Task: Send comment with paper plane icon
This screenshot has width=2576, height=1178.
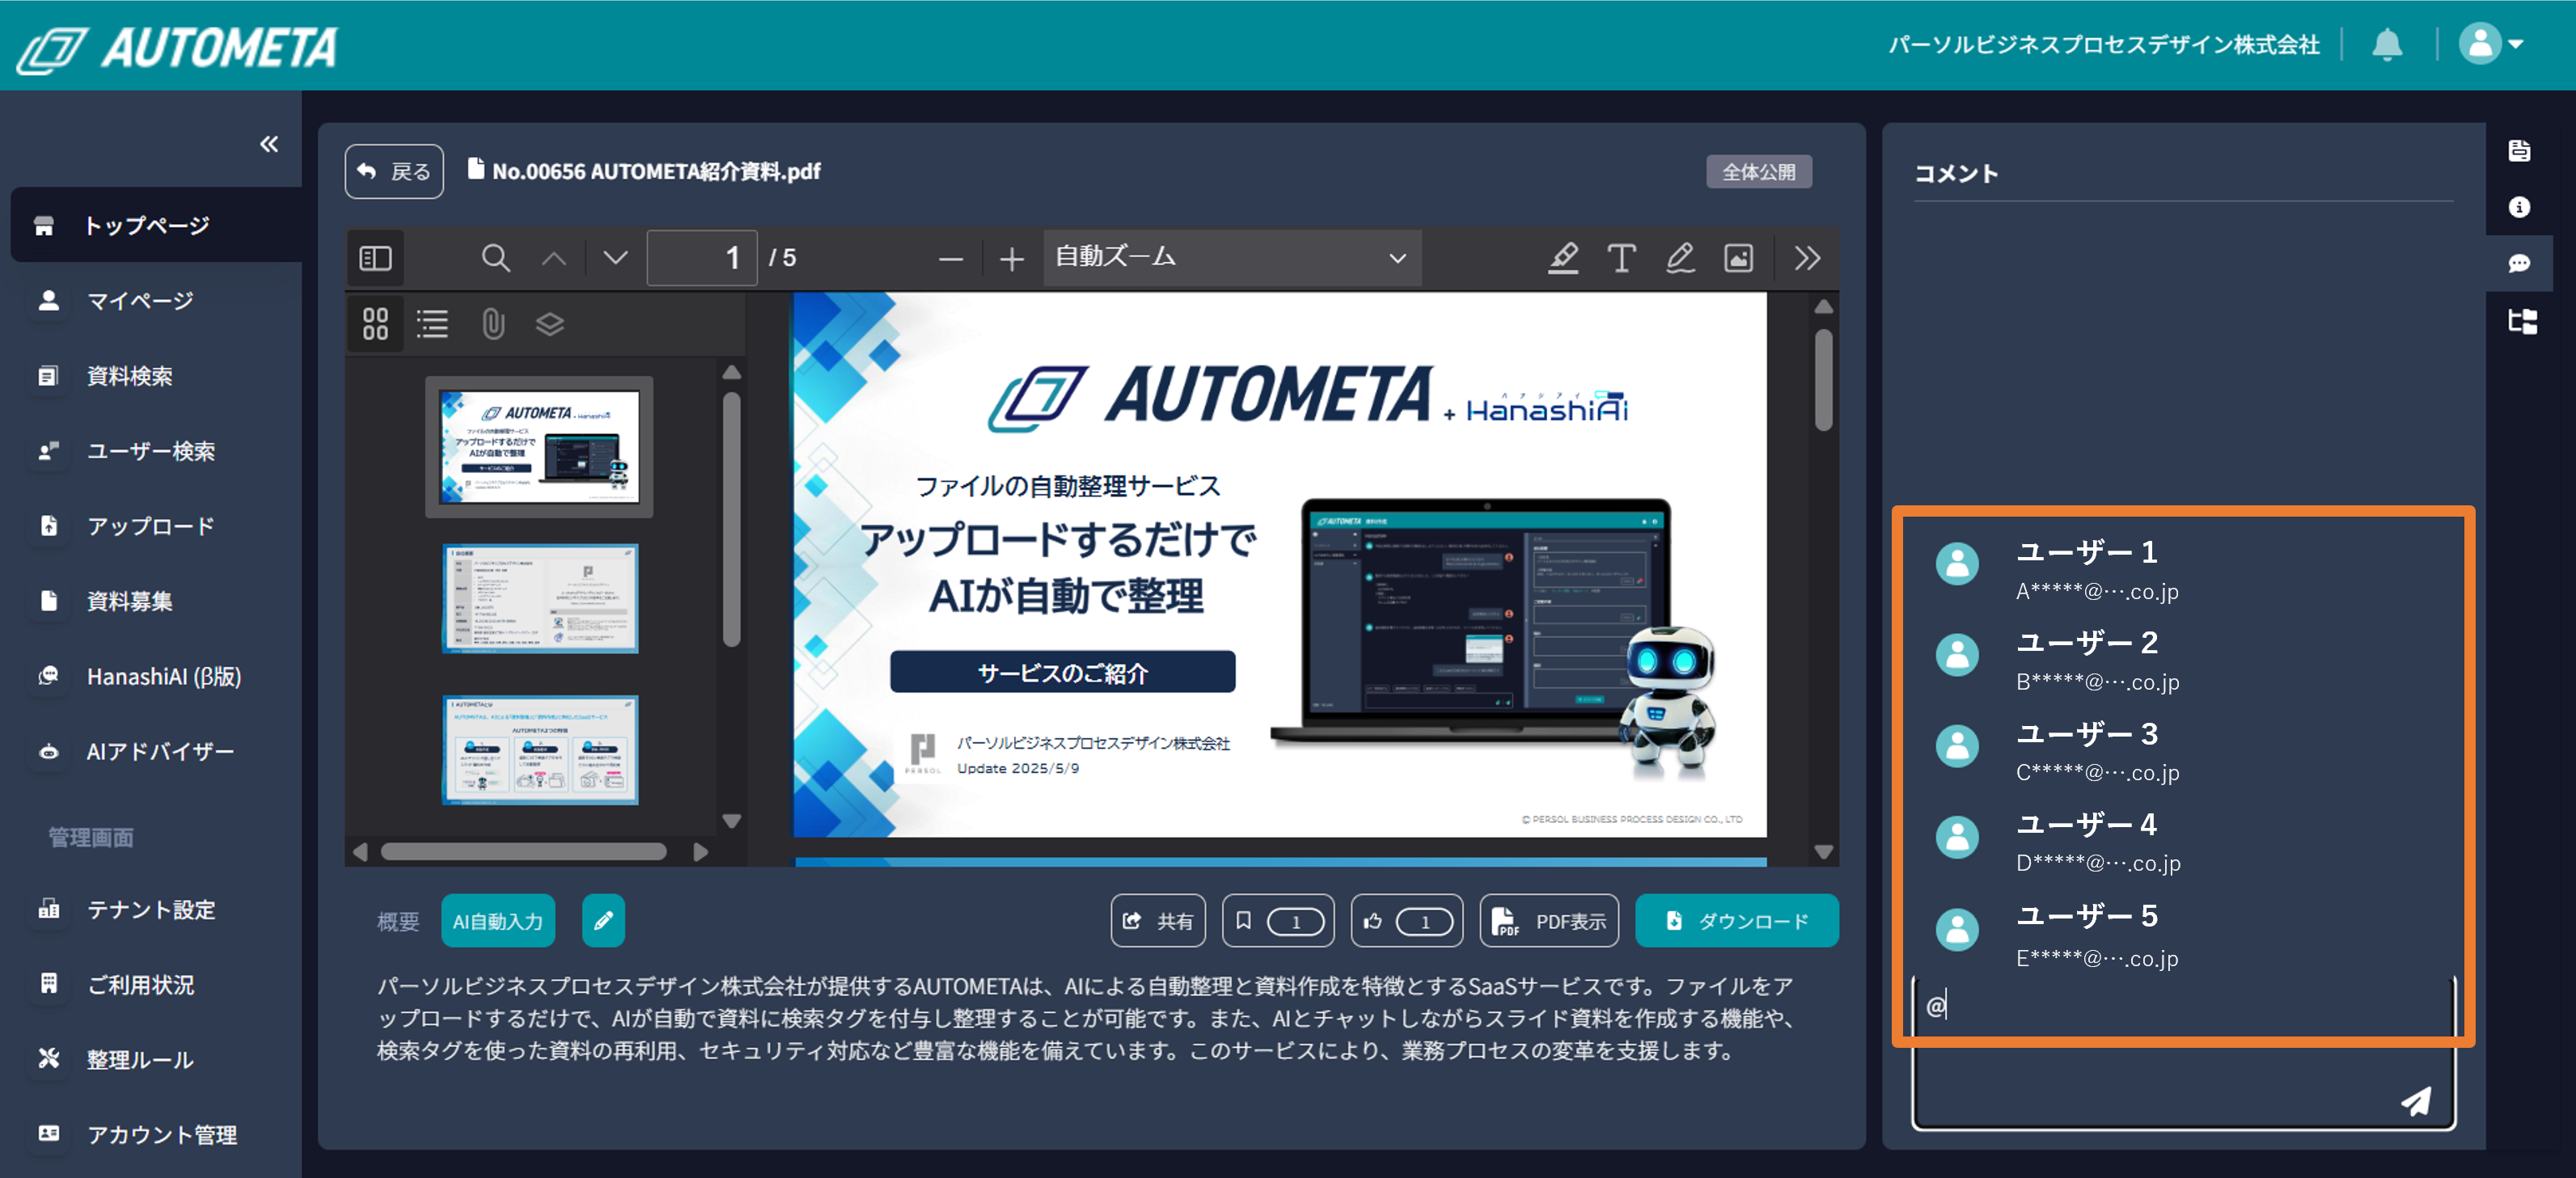Action: click(2416, 1101)
